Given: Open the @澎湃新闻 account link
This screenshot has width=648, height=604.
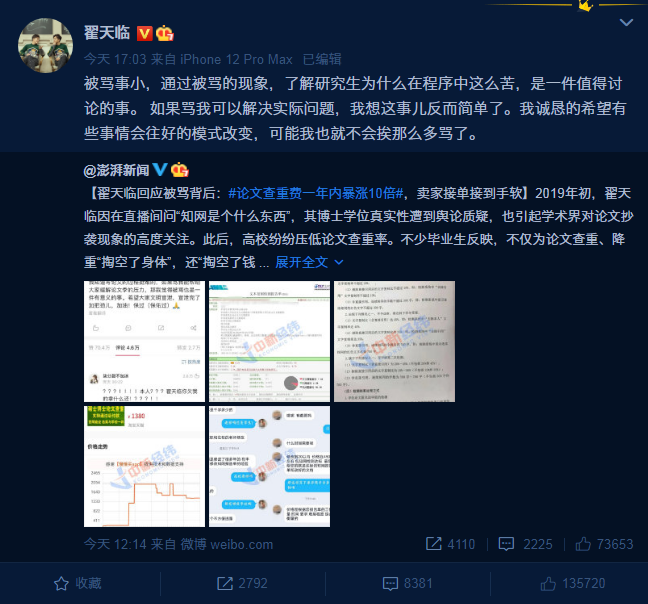Looking at the screenshot, I should (116, 170).
